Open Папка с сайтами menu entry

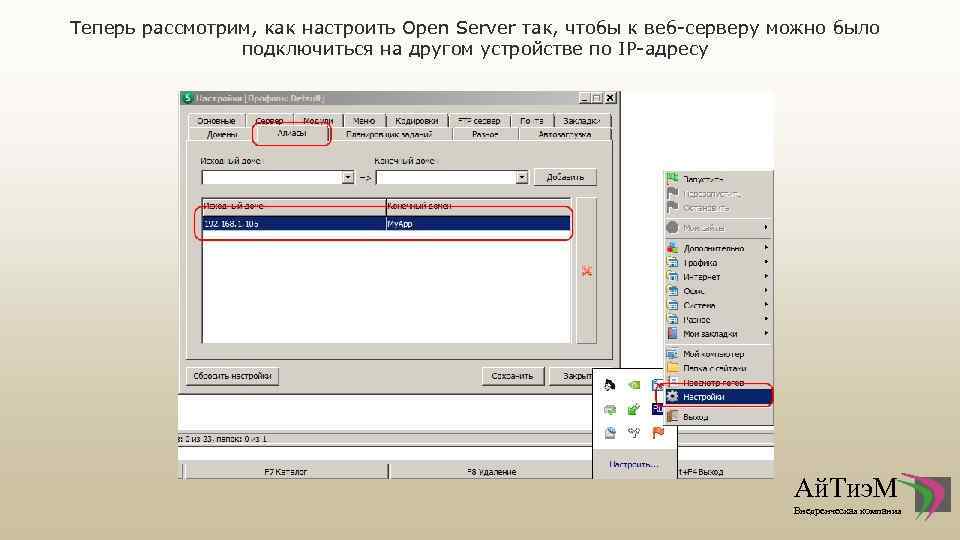pos(718,369)
